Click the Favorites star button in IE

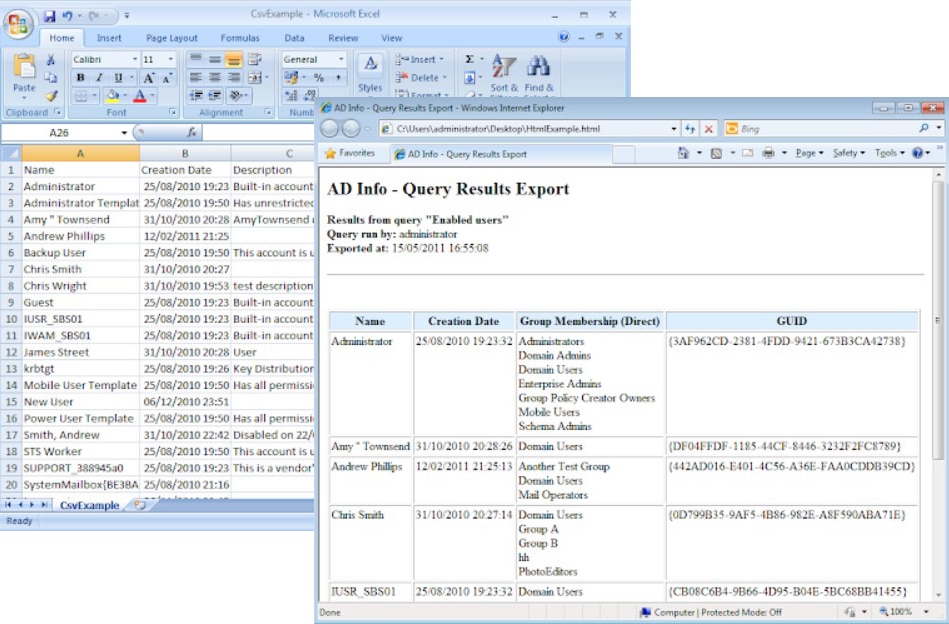pyautogui.click(x=350, y=153)
